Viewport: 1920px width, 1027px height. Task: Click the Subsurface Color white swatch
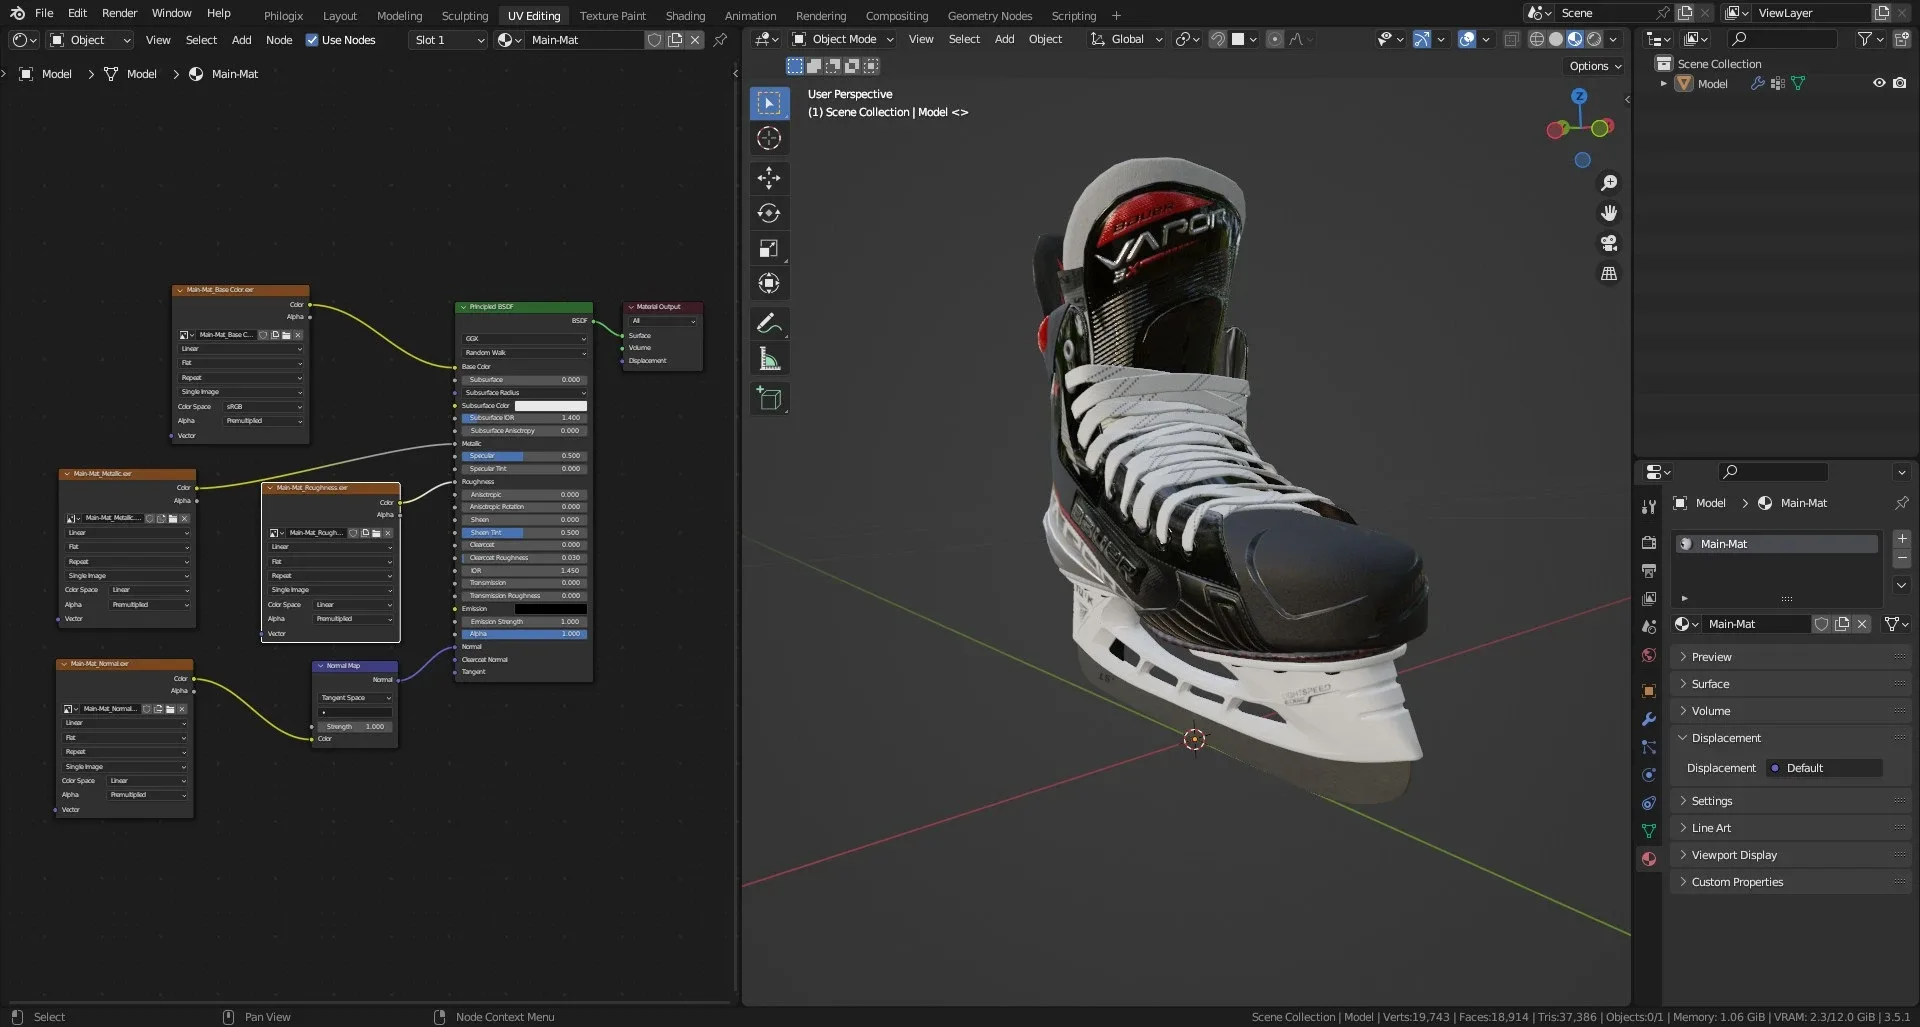[551, 406]
